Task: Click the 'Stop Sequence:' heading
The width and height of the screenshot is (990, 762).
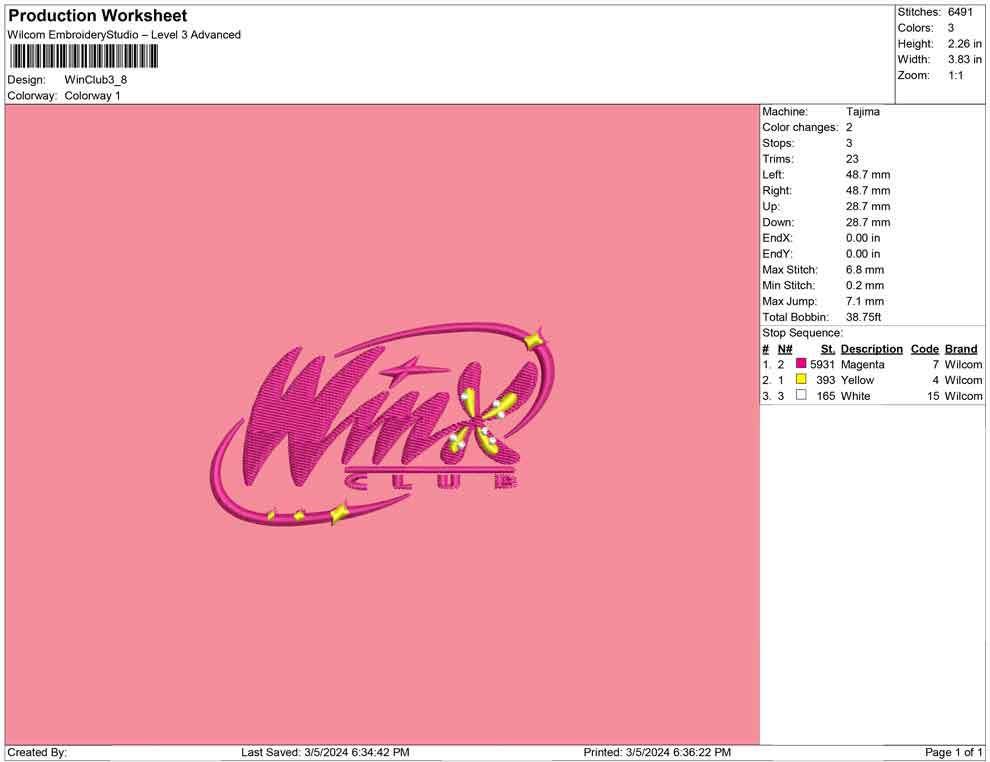Action: [x=802, y=333]
